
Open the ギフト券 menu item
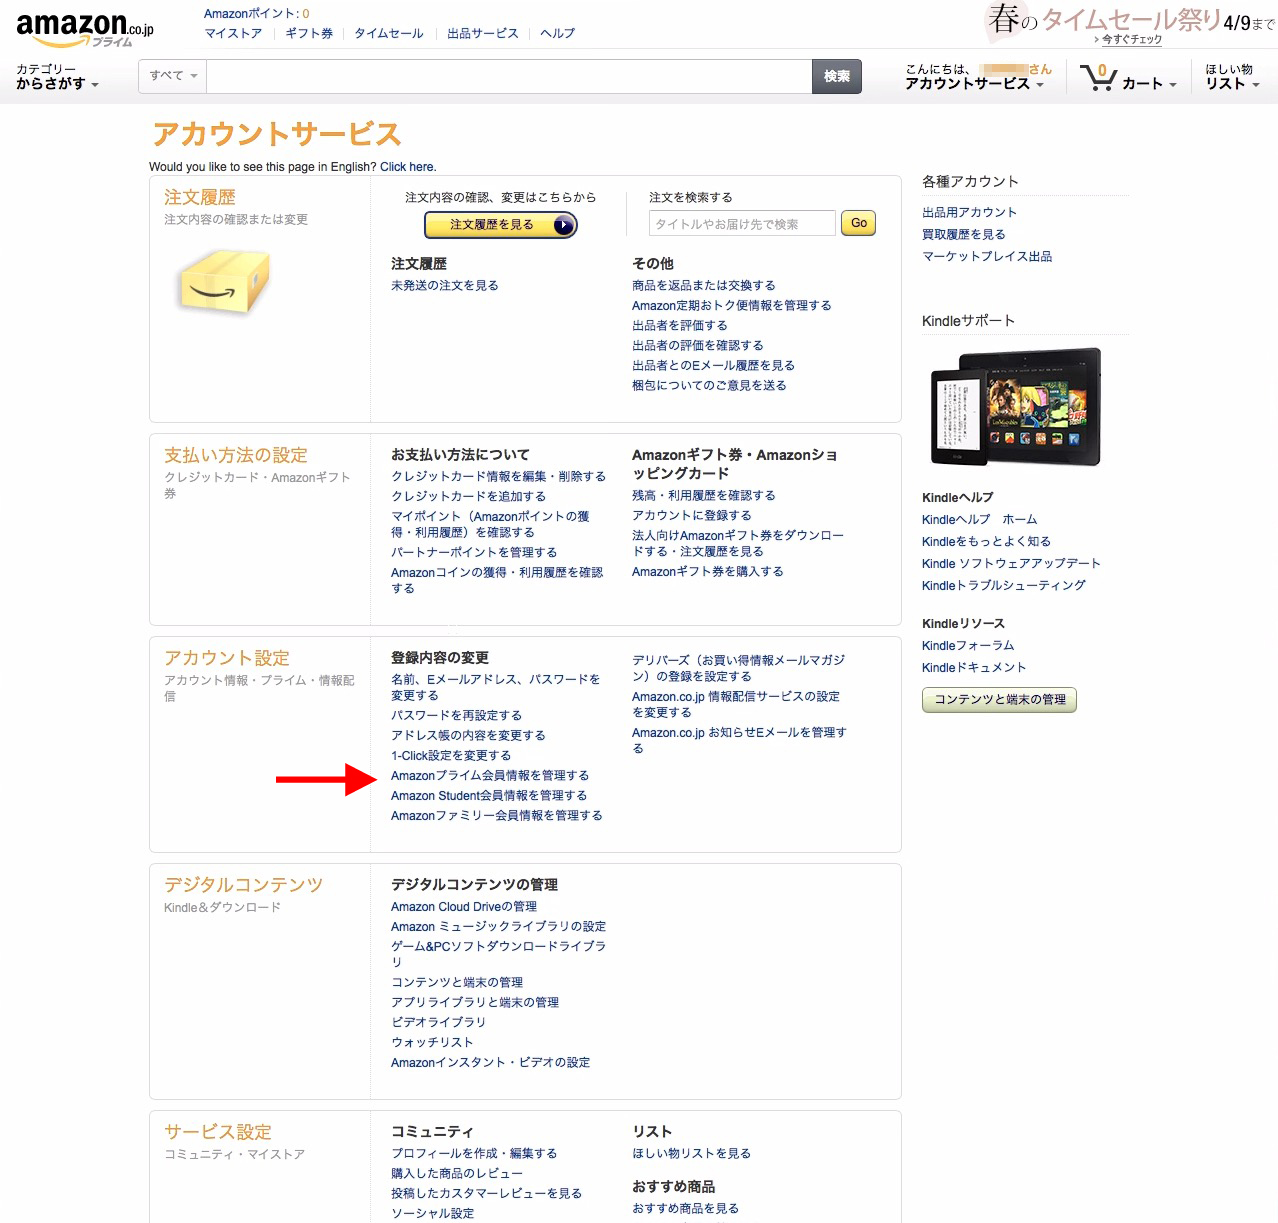(x=307, y=33)
